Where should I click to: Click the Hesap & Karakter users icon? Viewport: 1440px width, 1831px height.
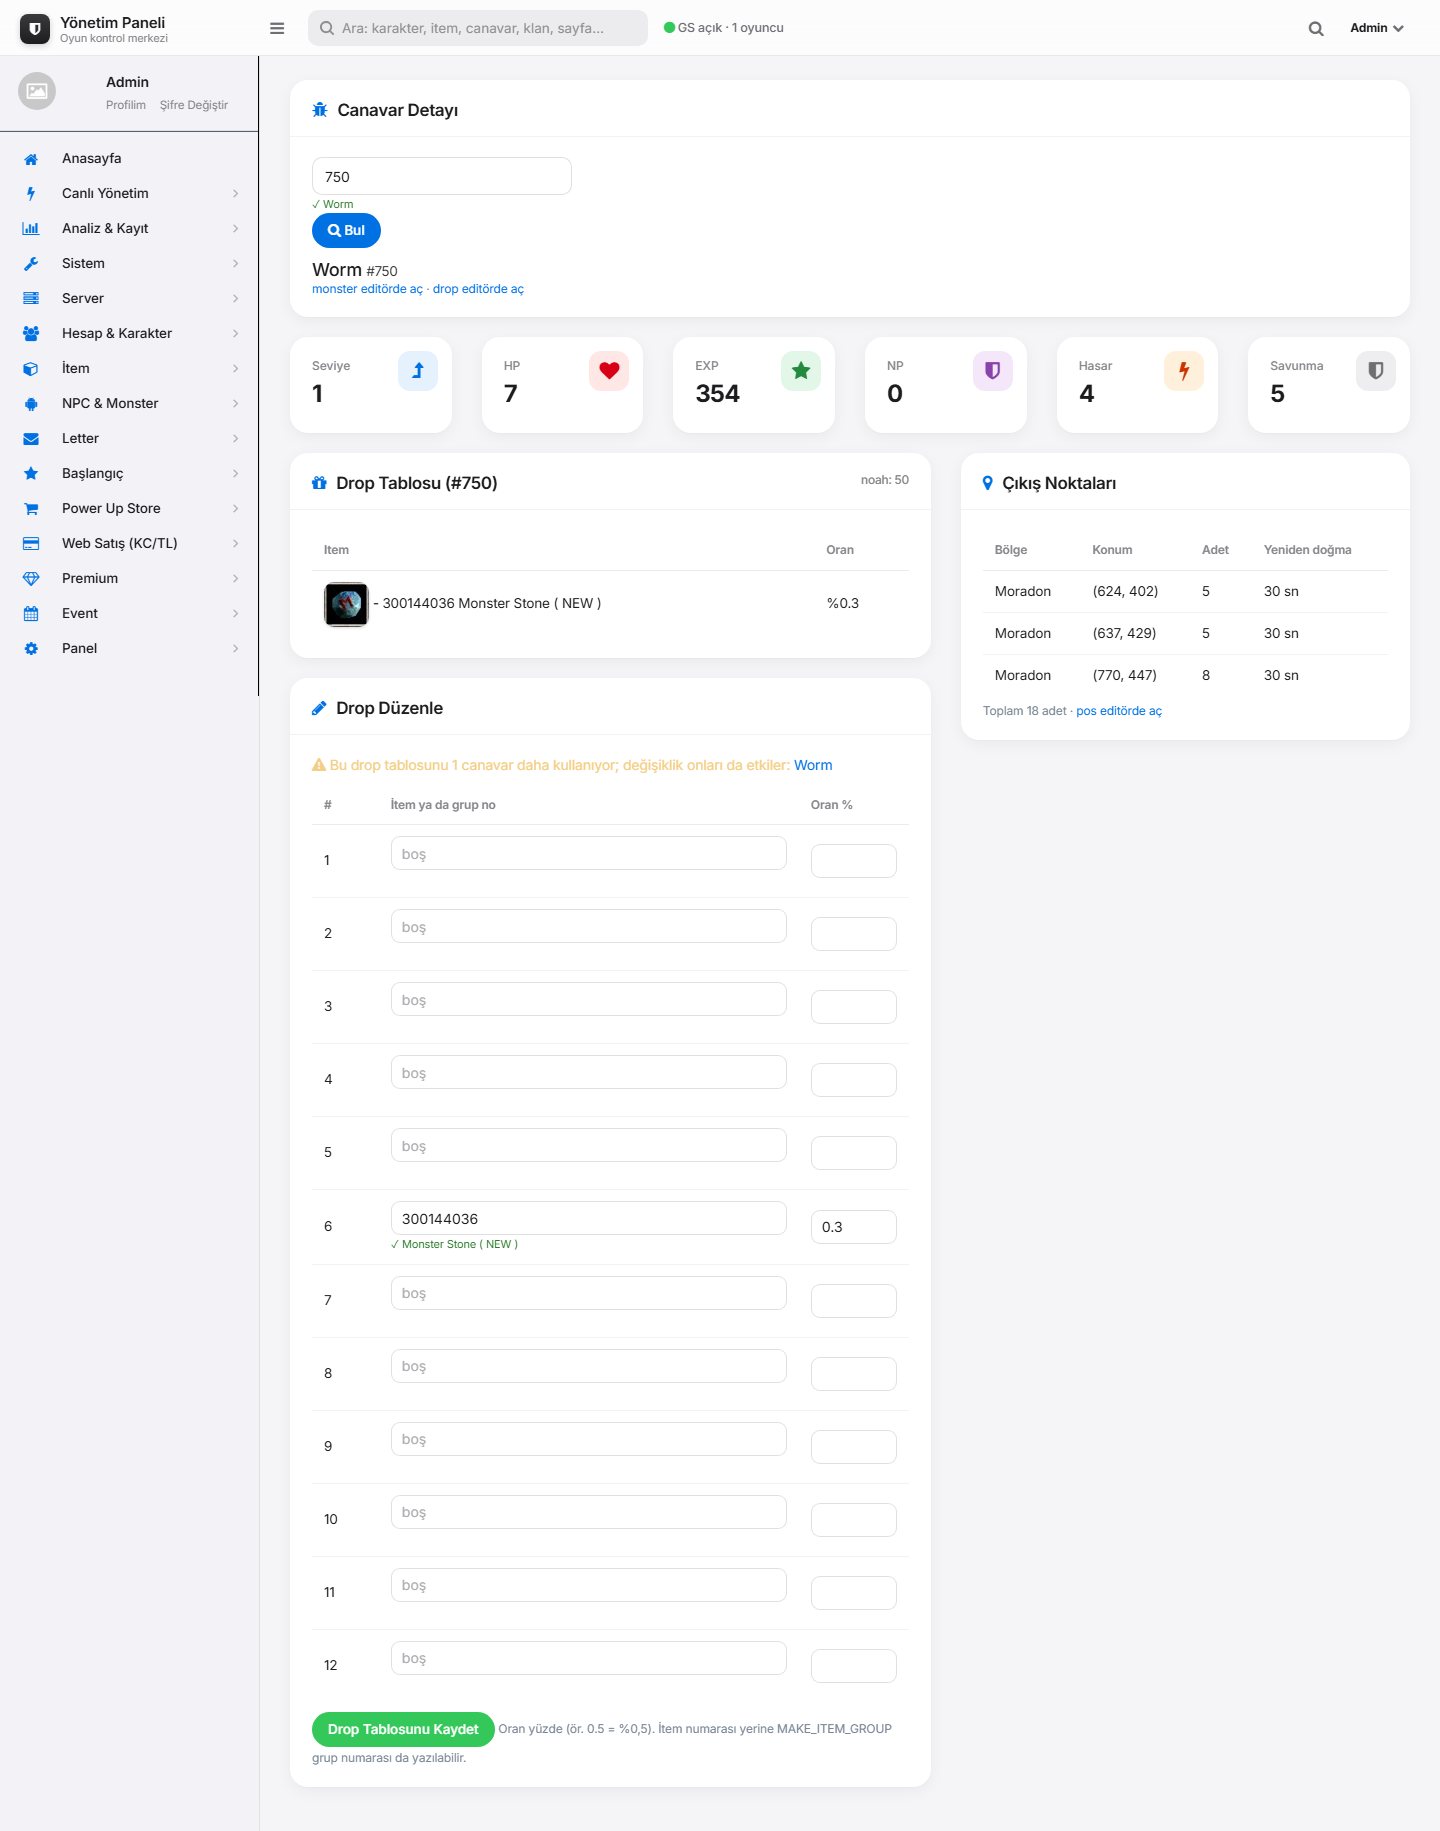coord(31,334)
